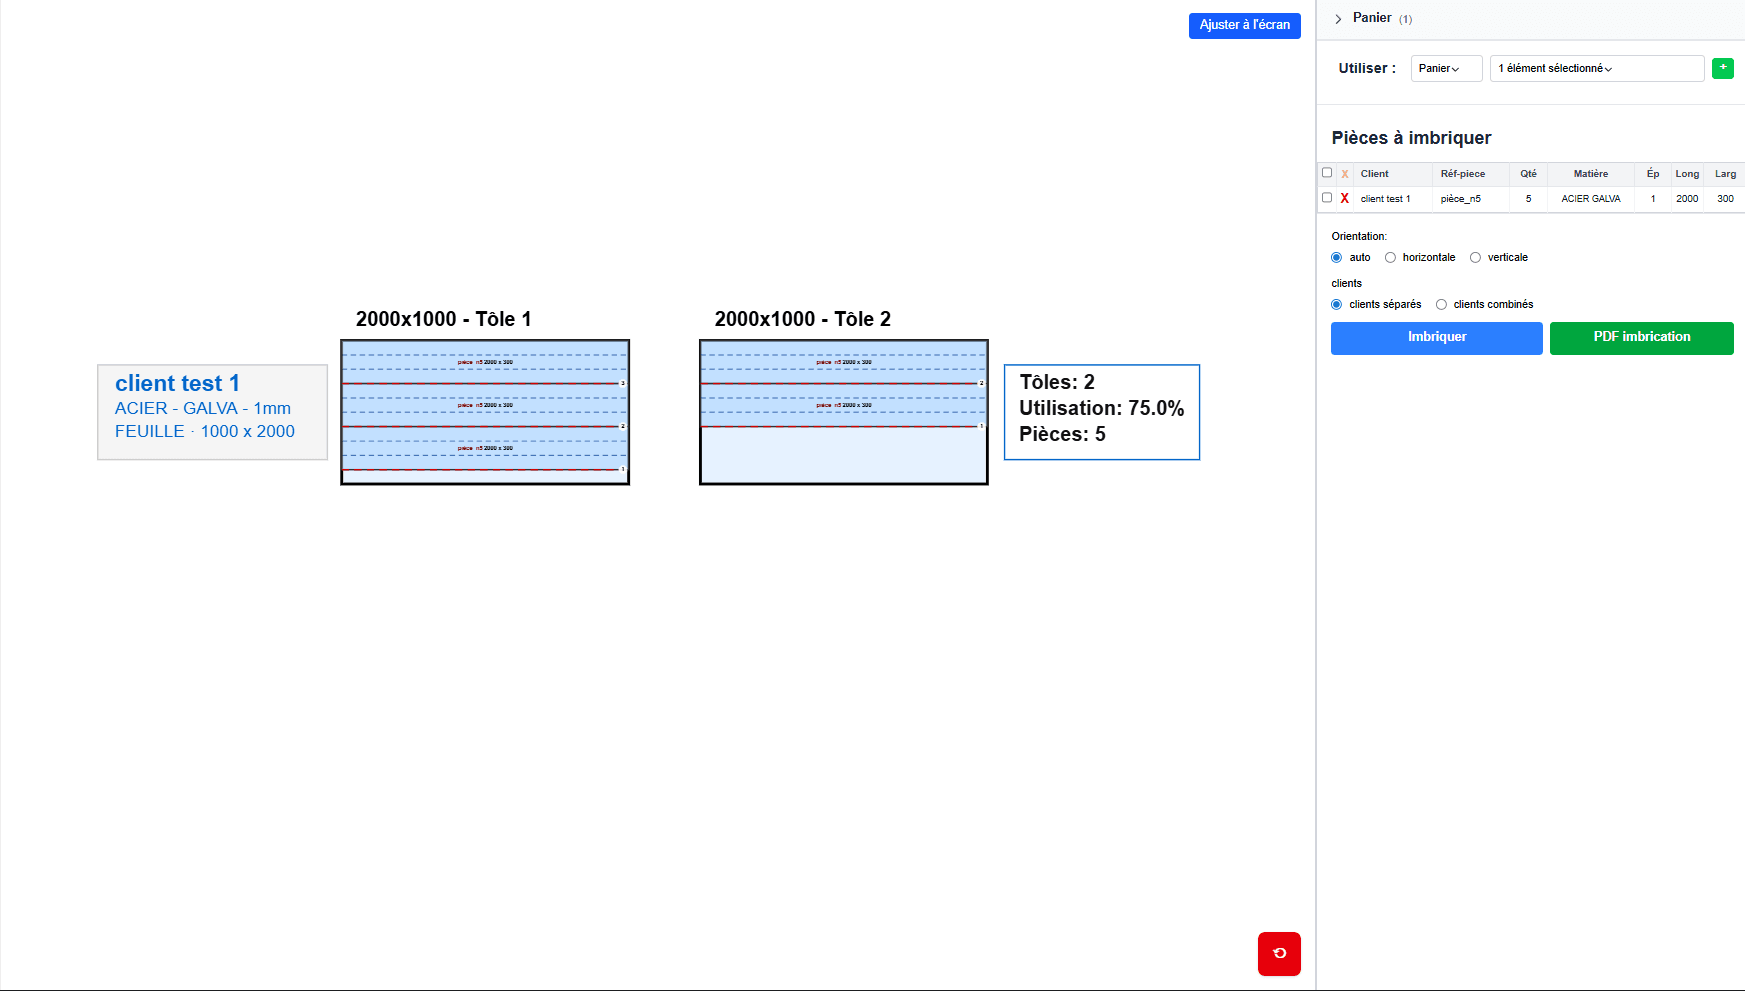Select the auto orientation radio
This screenshot has height=991, width=1745.
click(x=1336, y=258)
